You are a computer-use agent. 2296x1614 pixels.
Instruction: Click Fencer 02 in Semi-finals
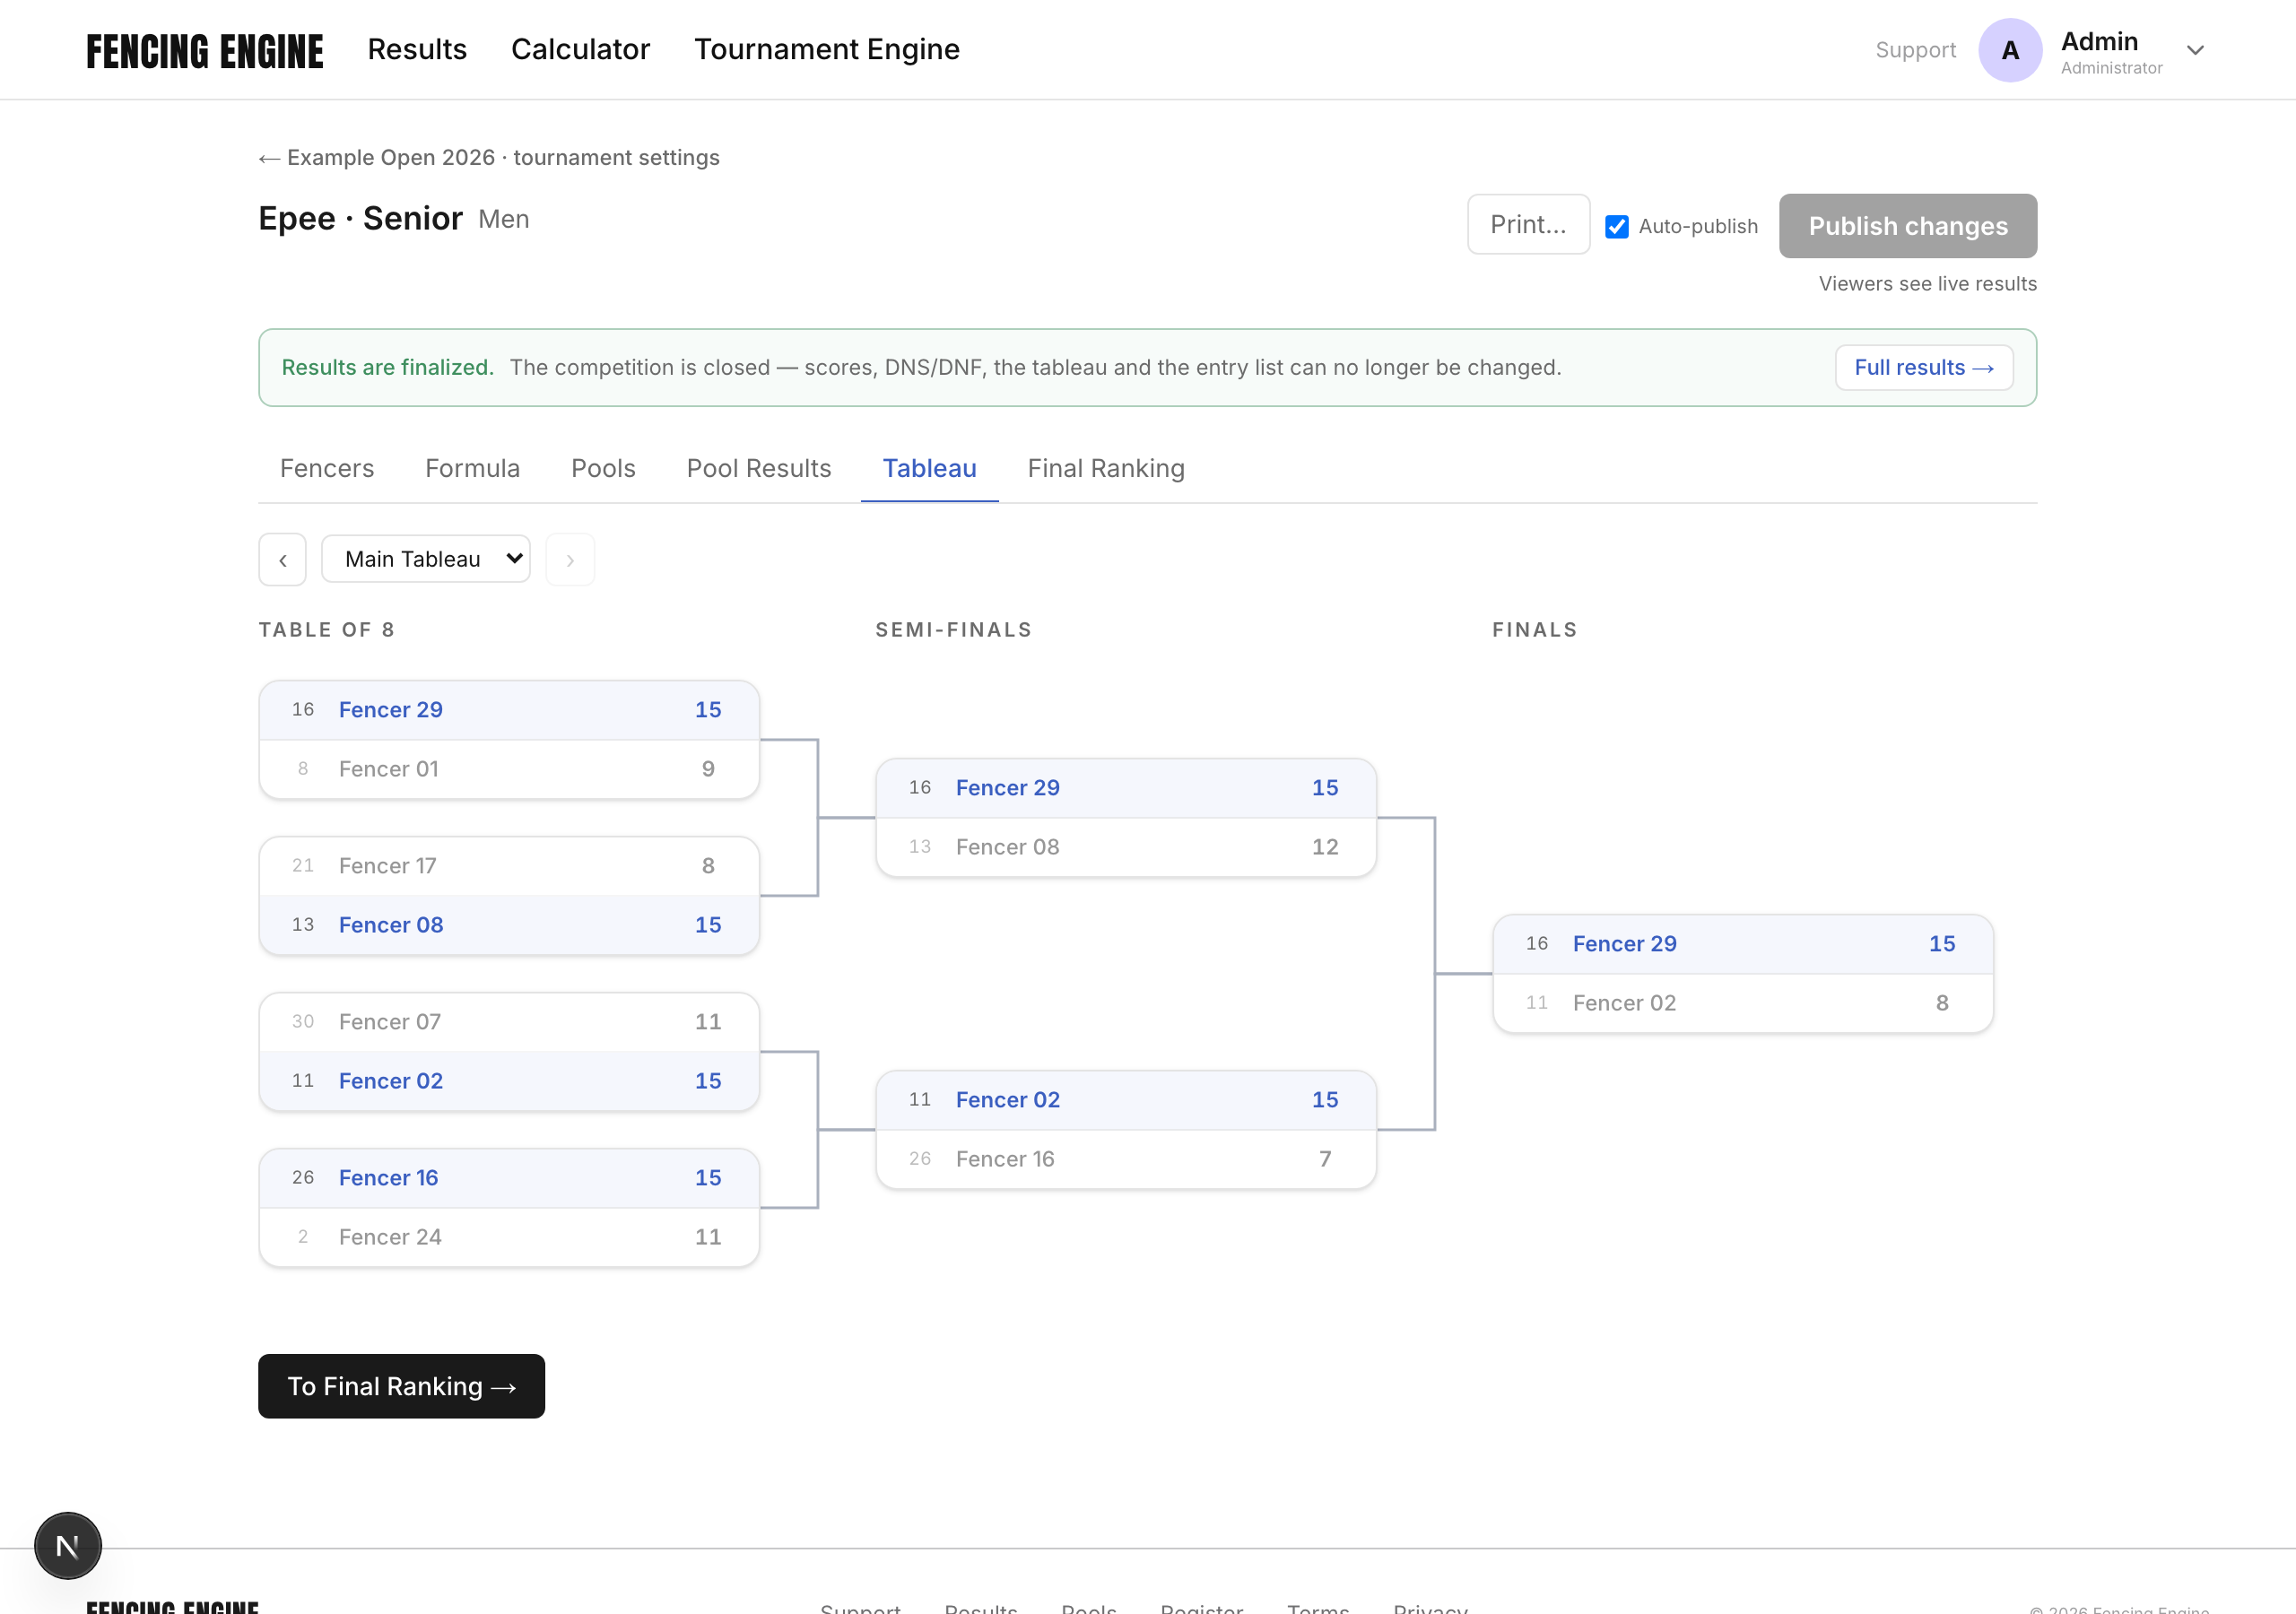(x=1126, y=1099)
